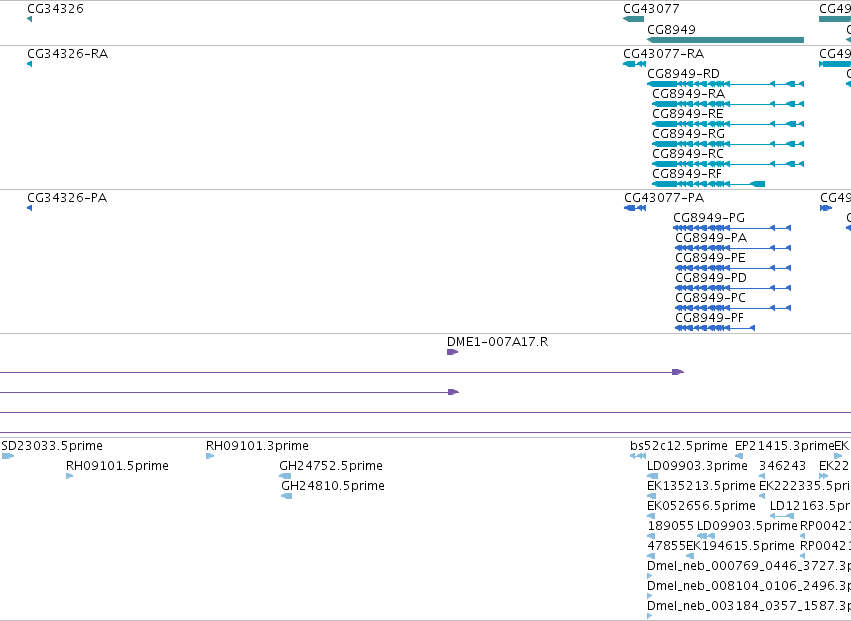Select the Dmel_neb_000769_0446_3727 label

coord(749,567)
